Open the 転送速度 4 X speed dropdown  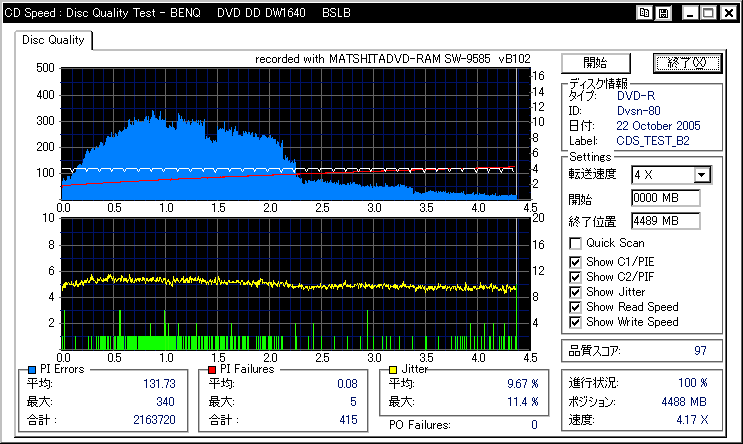[x=702, y=175]
